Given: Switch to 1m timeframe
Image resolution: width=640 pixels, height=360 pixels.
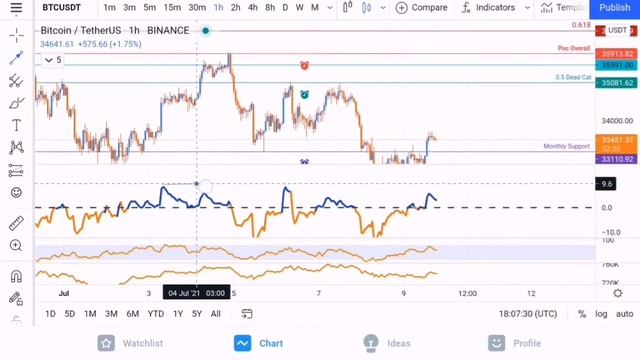Looking at the screenshot, I should coord(109,7).
